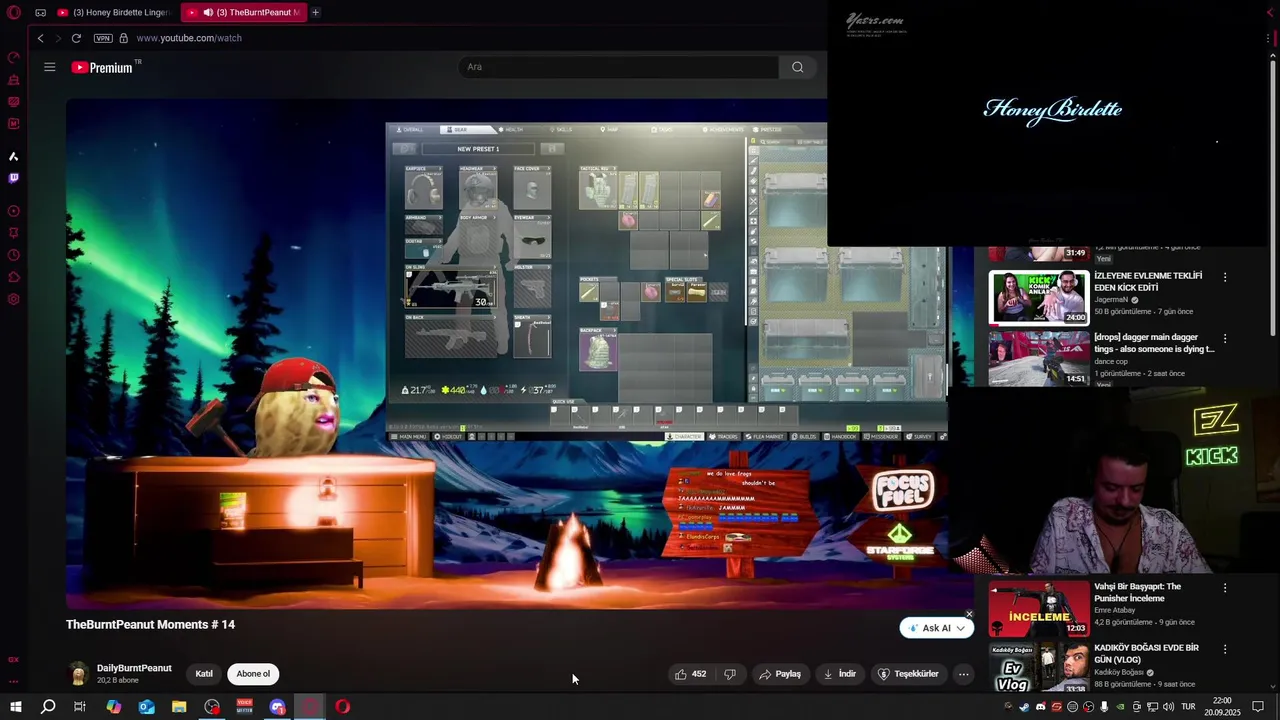This screenshot has width=1280, height=720.
Task: Open Windows taskbar search
Action: tap(48, 707)
